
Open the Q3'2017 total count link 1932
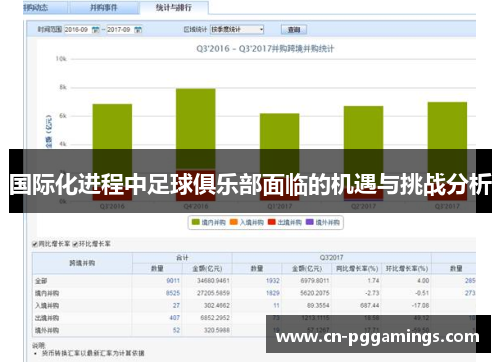(x=273, y=281)
